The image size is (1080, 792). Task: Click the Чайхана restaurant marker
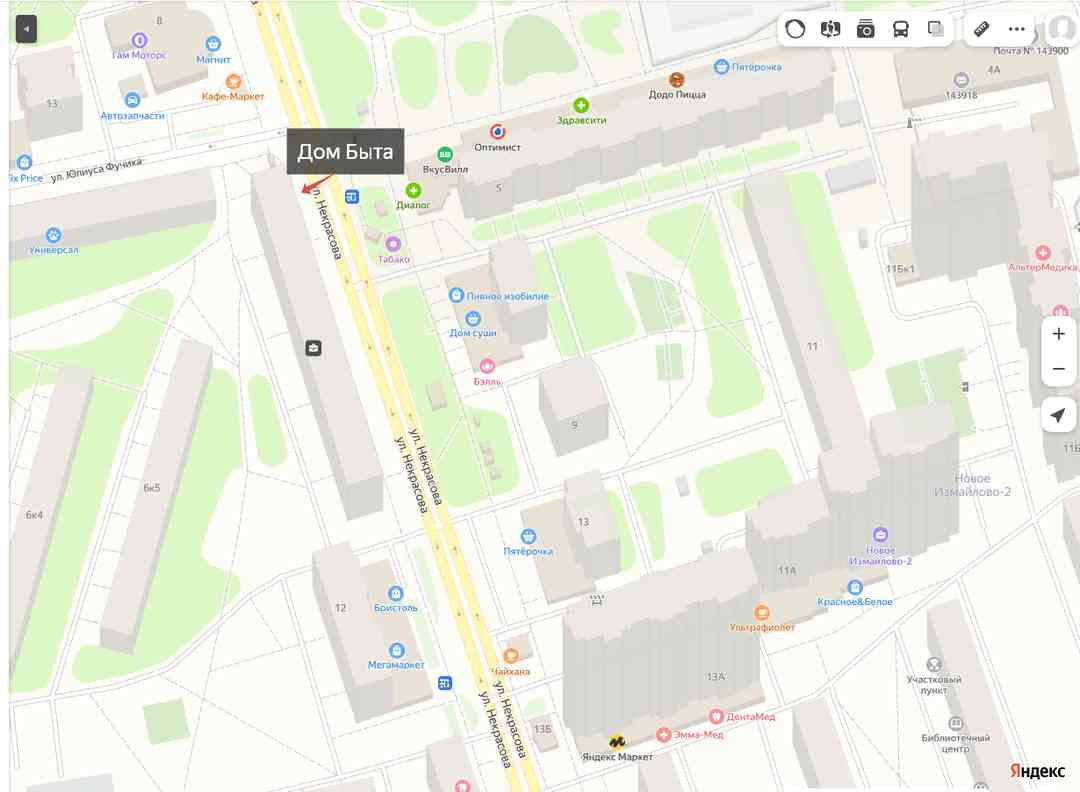coord(511,656)
